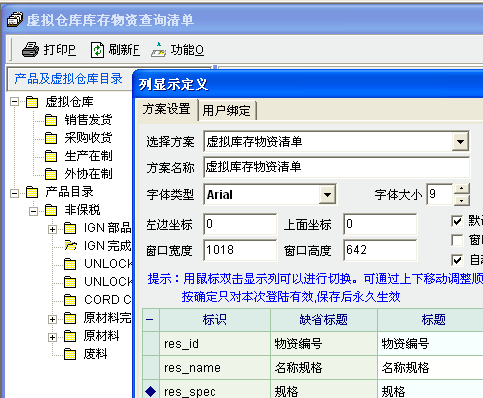Screen dimensions: 483x398
Task: Click the res_id cell
Action: pyautogui.click(x=215, y=344)
